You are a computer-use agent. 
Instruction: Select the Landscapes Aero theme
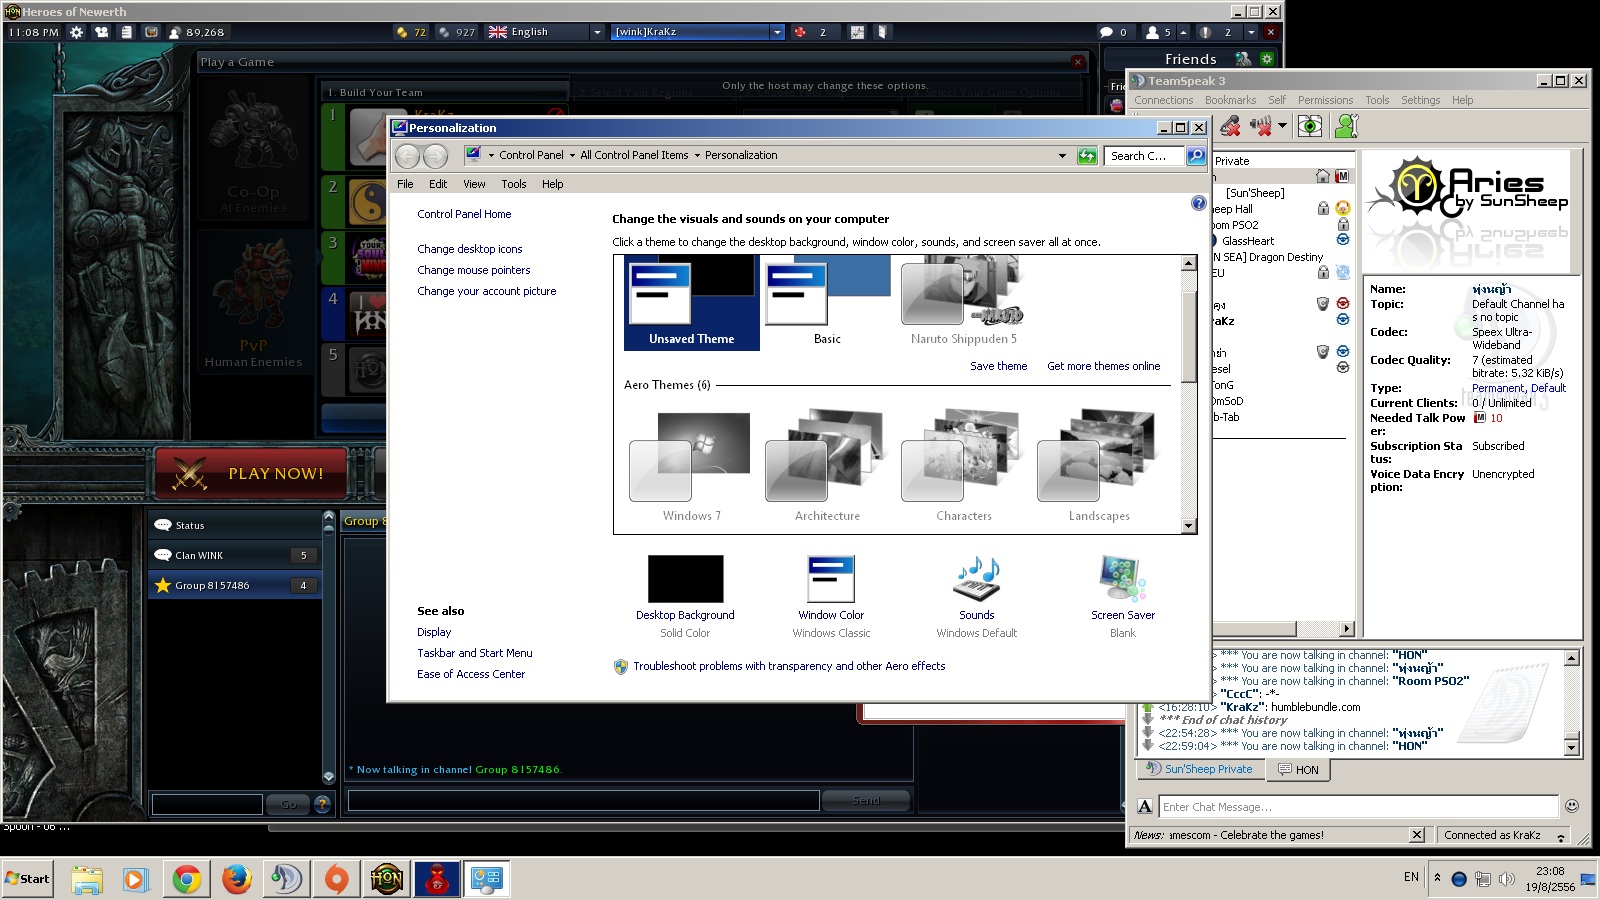coord(1099,466)
